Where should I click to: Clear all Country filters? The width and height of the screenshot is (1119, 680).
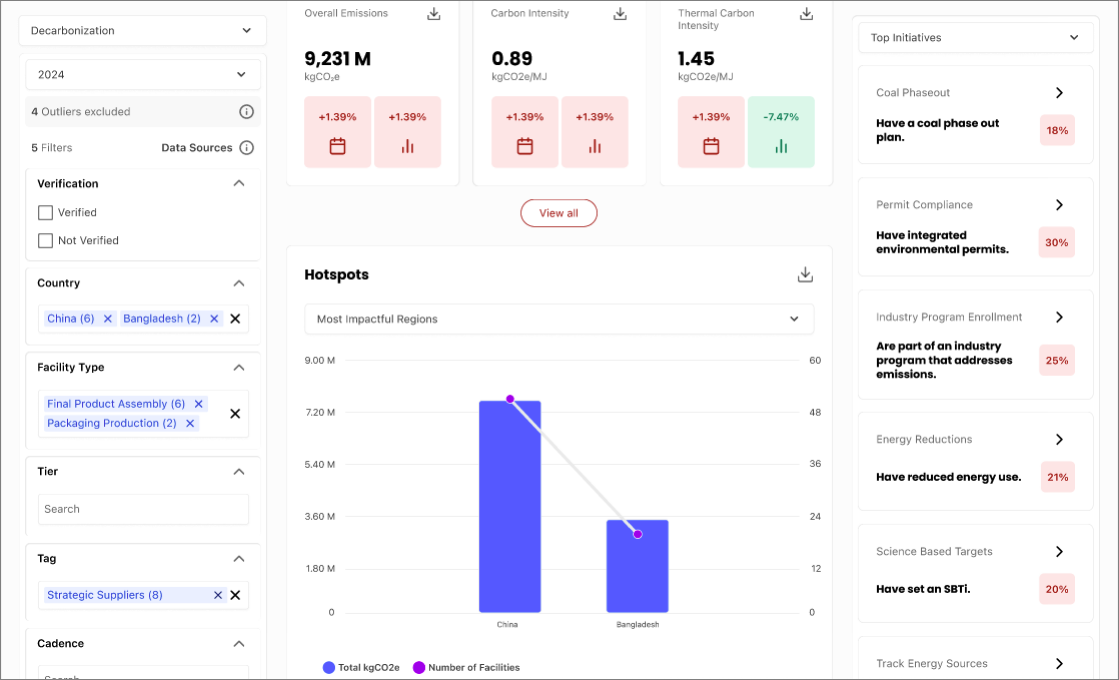click(x=236, y=319)
